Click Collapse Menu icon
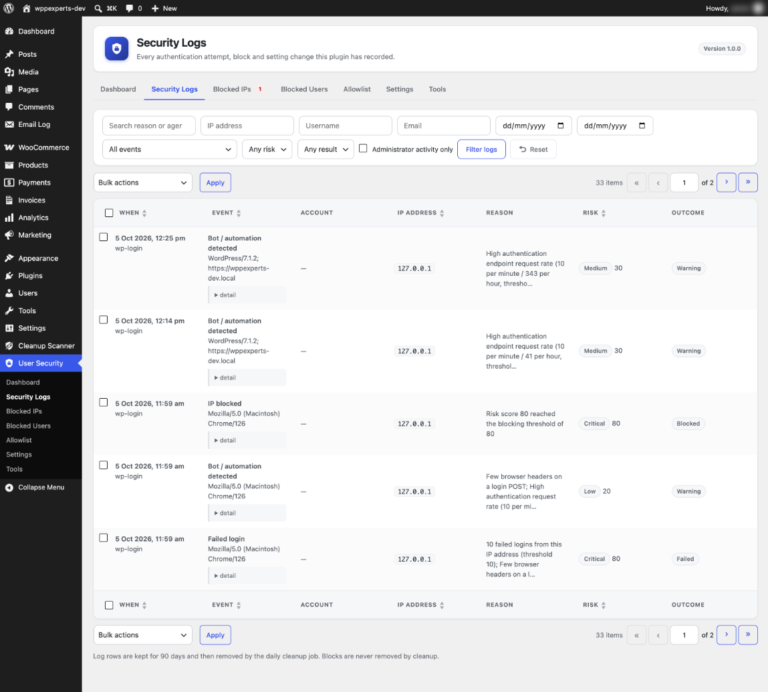Screen dimensions: 768x692 coord(9,487)
